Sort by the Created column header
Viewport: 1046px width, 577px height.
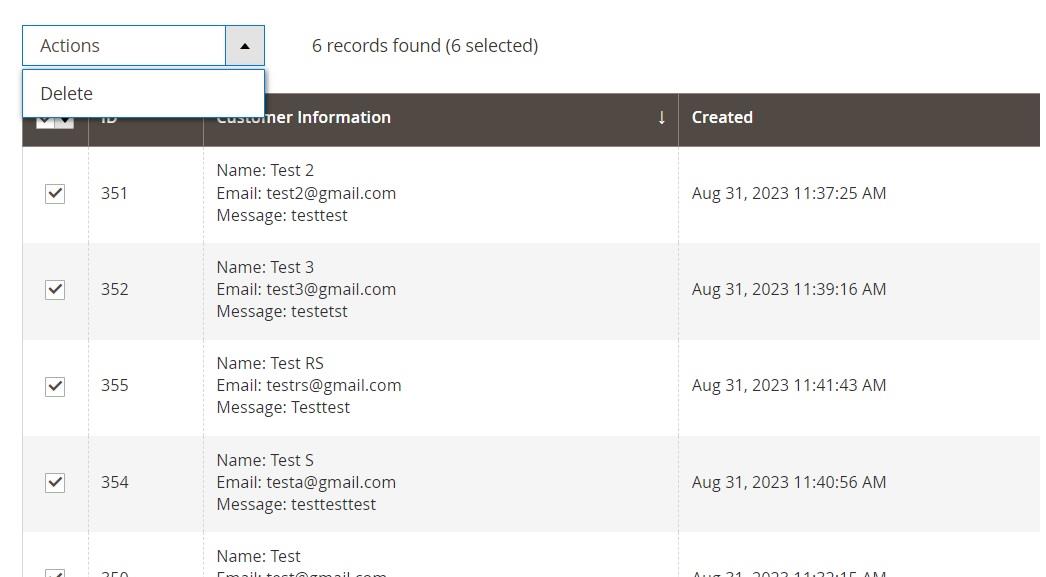tap(722, 118)
